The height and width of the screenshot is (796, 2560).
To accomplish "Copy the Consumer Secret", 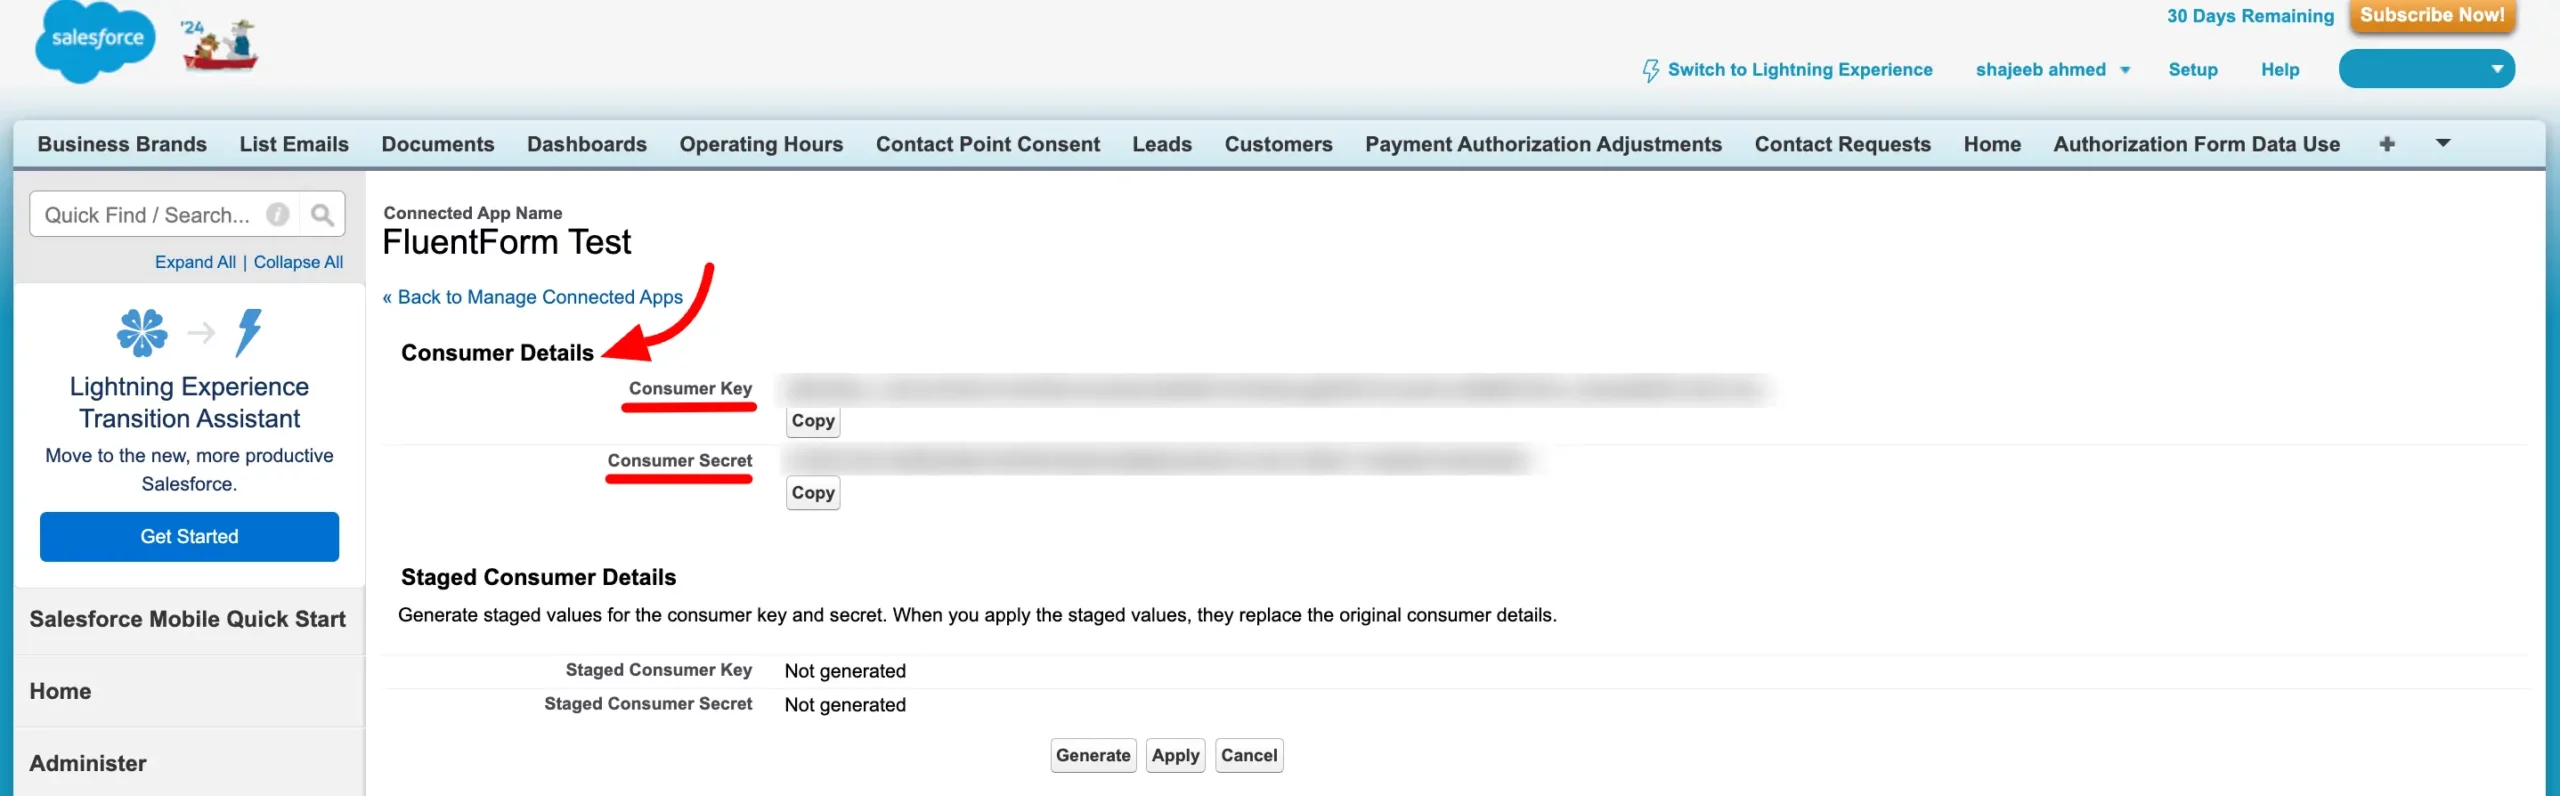I will click(x=813, y=493).
